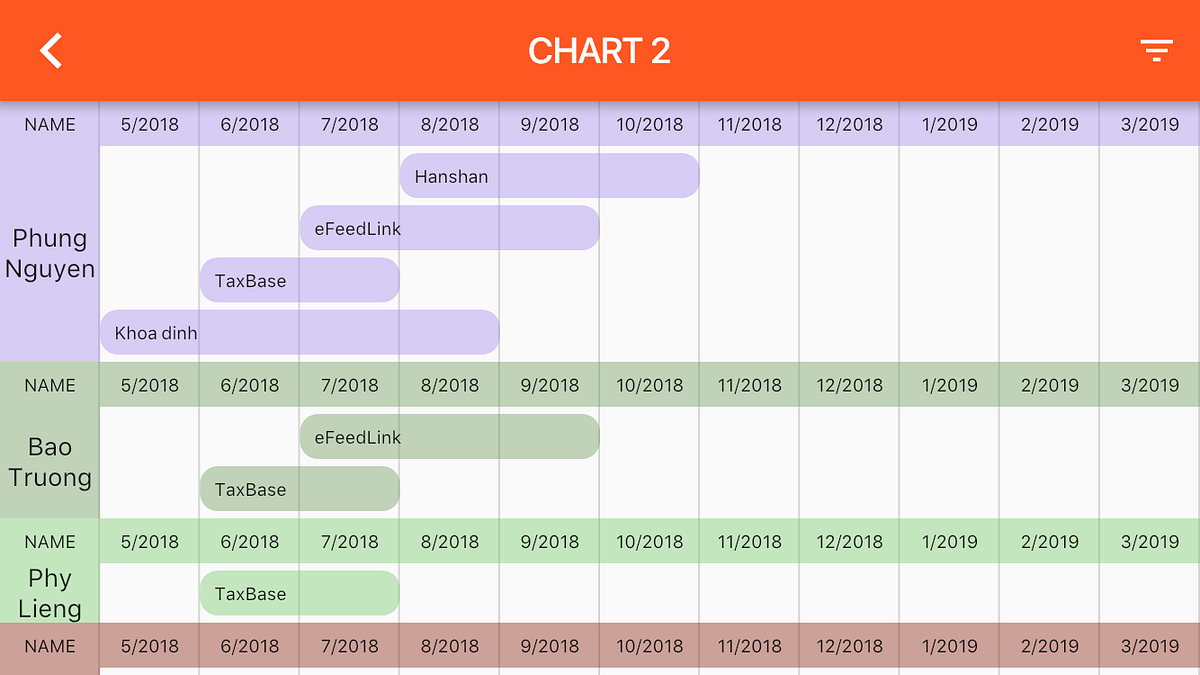Select the NAME header in the red bottom row
Screen dimensions: 1200x675
tap(49, 646)
